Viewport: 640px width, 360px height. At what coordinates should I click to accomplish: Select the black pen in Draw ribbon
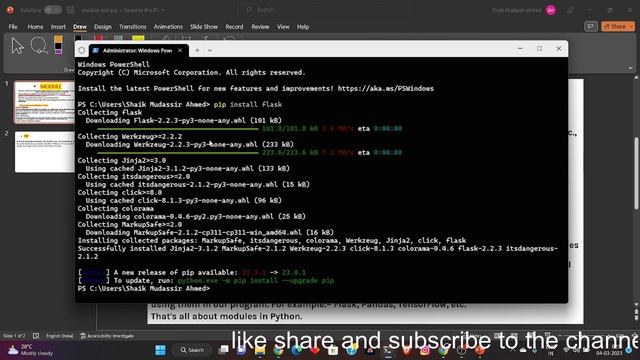pos(79,38)
